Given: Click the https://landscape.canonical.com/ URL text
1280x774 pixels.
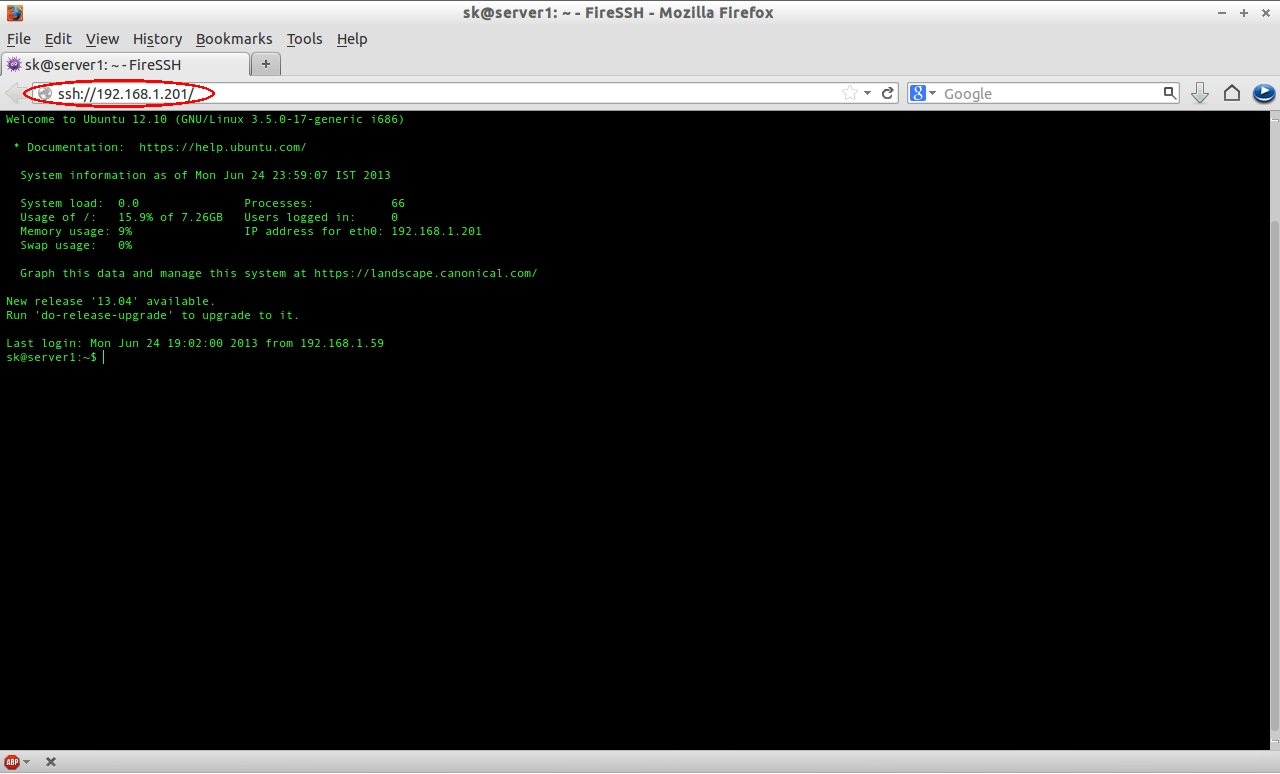Looking at the screenshot, I should (425, 273).
